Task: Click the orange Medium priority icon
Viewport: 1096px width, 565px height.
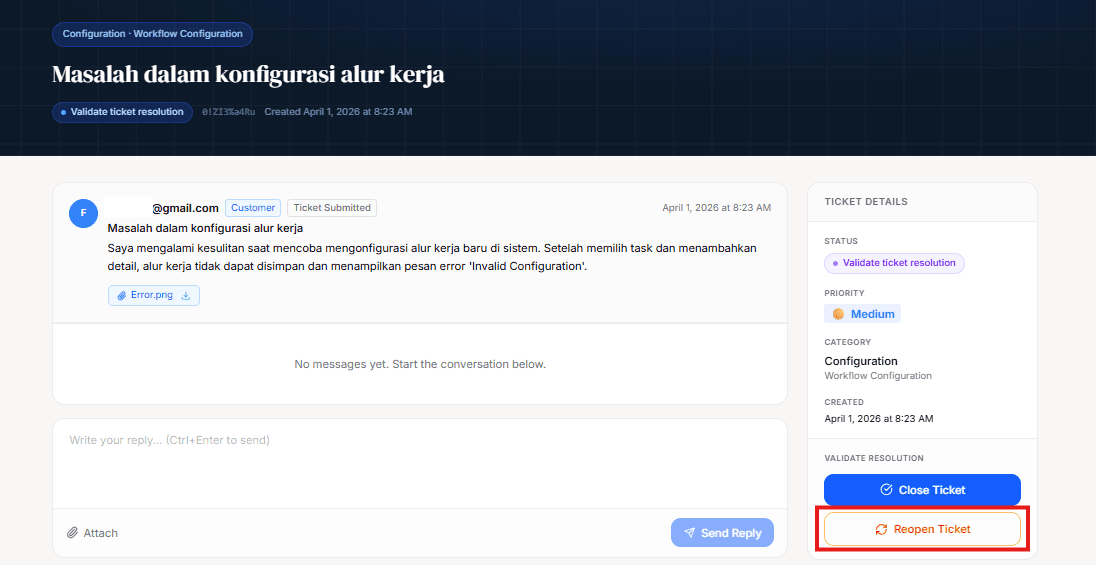Action: 838,314
